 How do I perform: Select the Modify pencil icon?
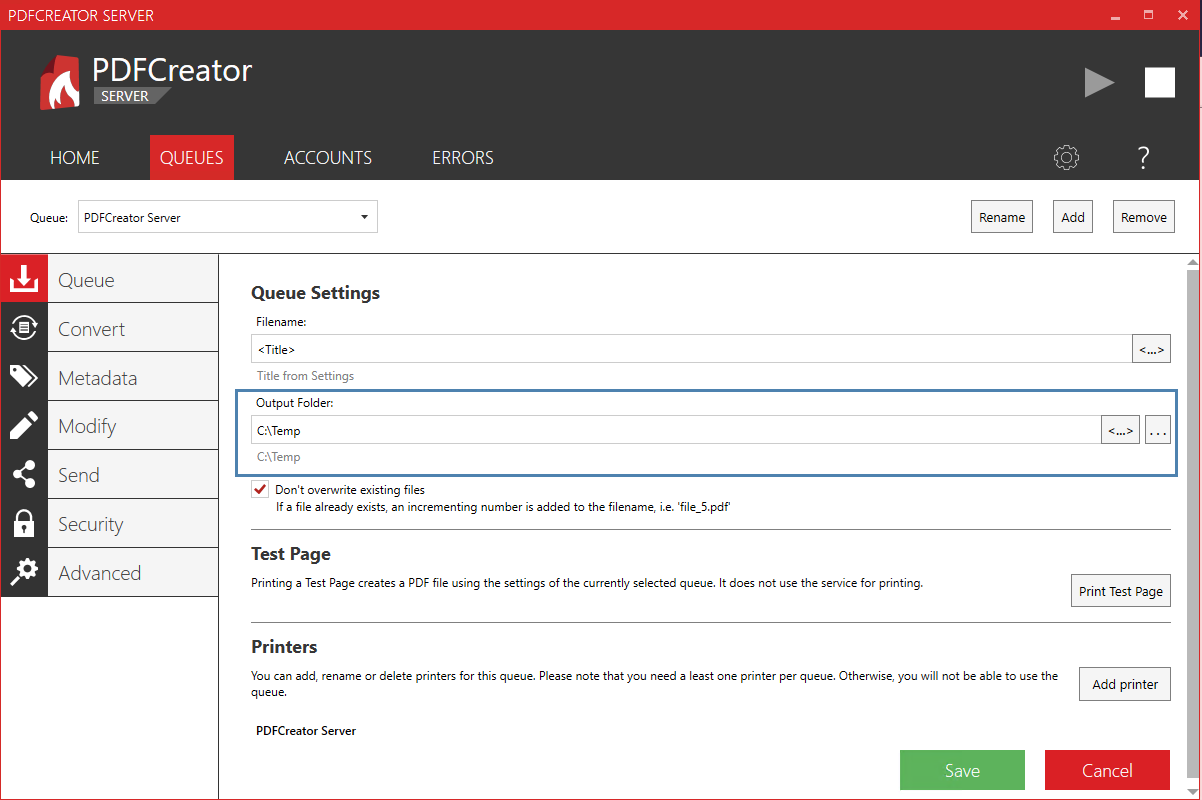tap(24, 425)
